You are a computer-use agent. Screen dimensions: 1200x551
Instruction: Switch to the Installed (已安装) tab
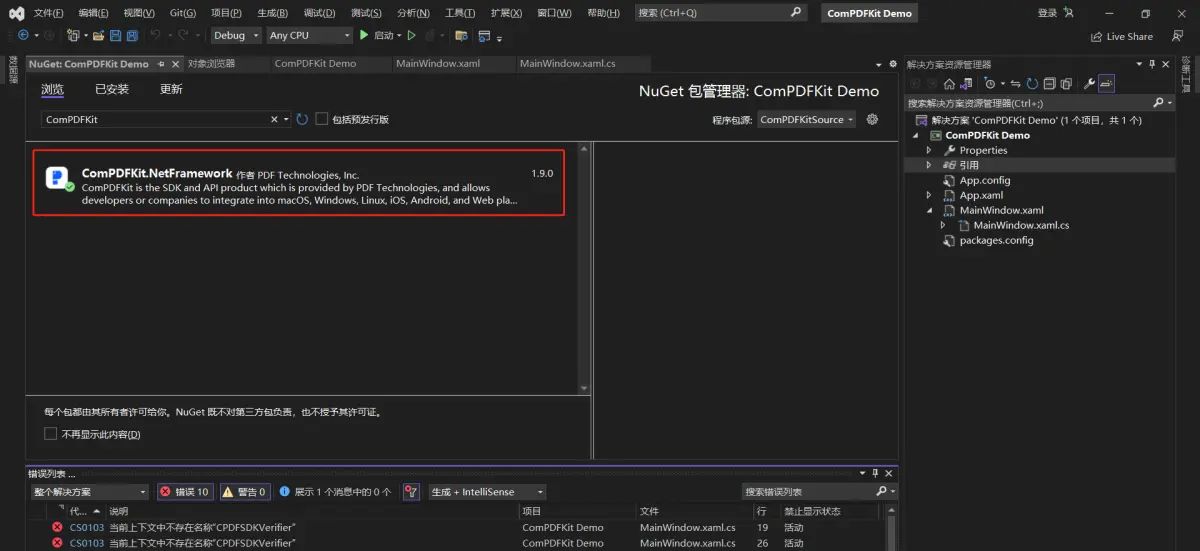point(112,89)
